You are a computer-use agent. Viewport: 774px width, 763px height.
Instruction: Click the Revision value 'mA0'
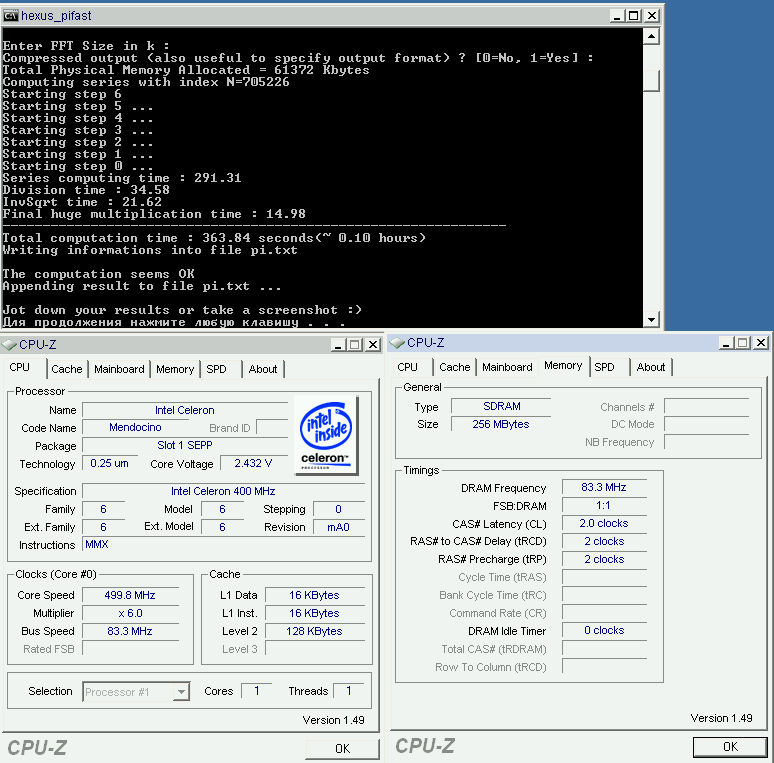click(339, 527)
